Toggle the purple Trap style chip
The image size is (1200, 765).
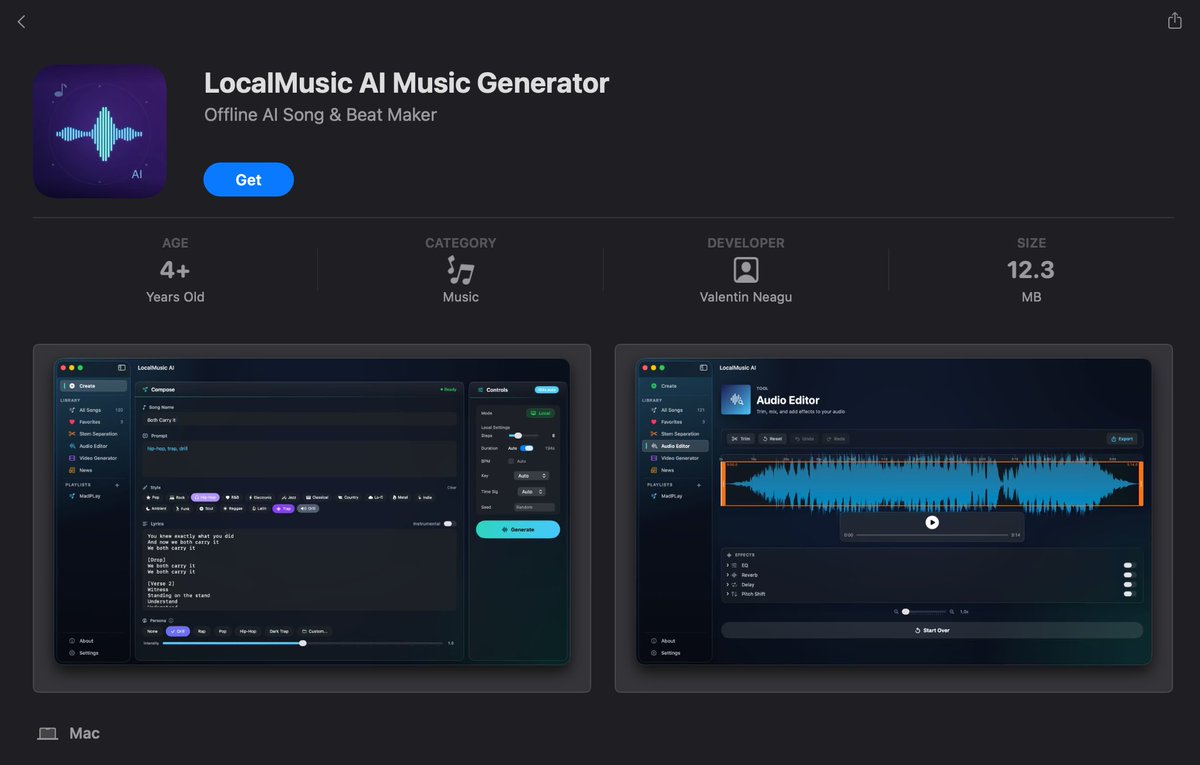point(283,509)
